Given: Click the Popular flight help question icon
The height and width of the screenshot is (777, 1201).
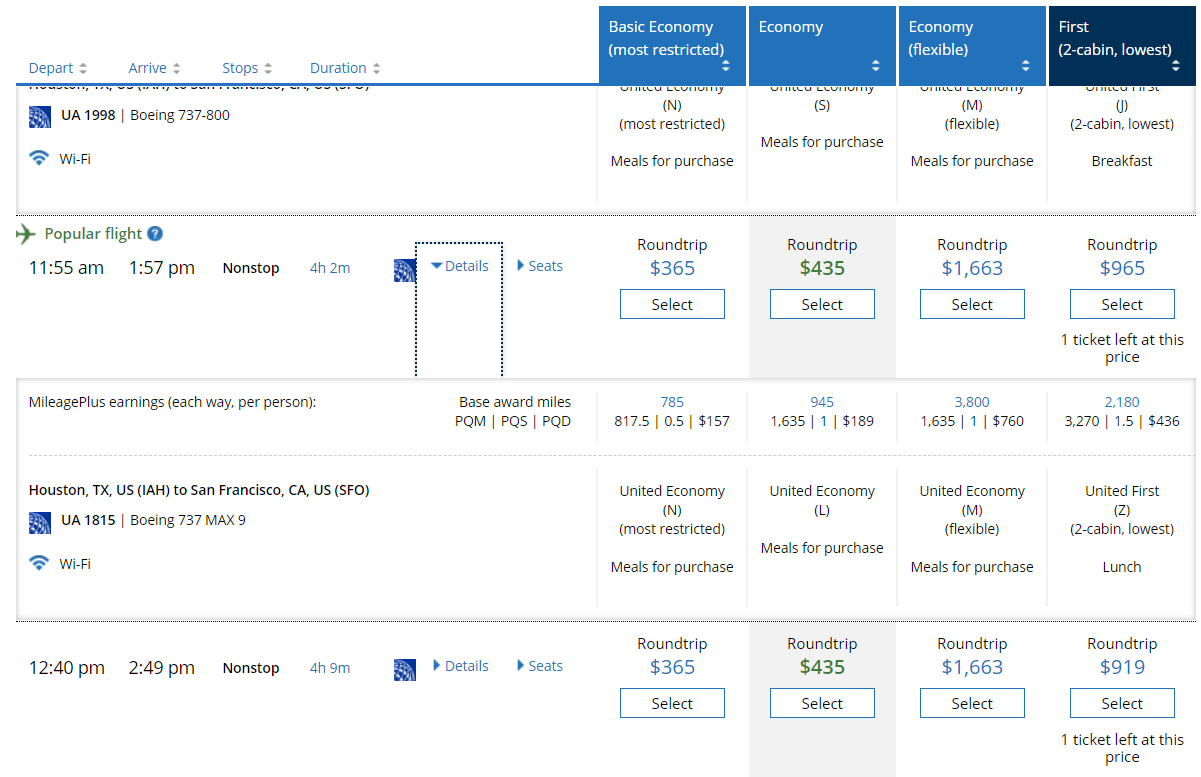Looking at the screenshot, I should point(155,234).
